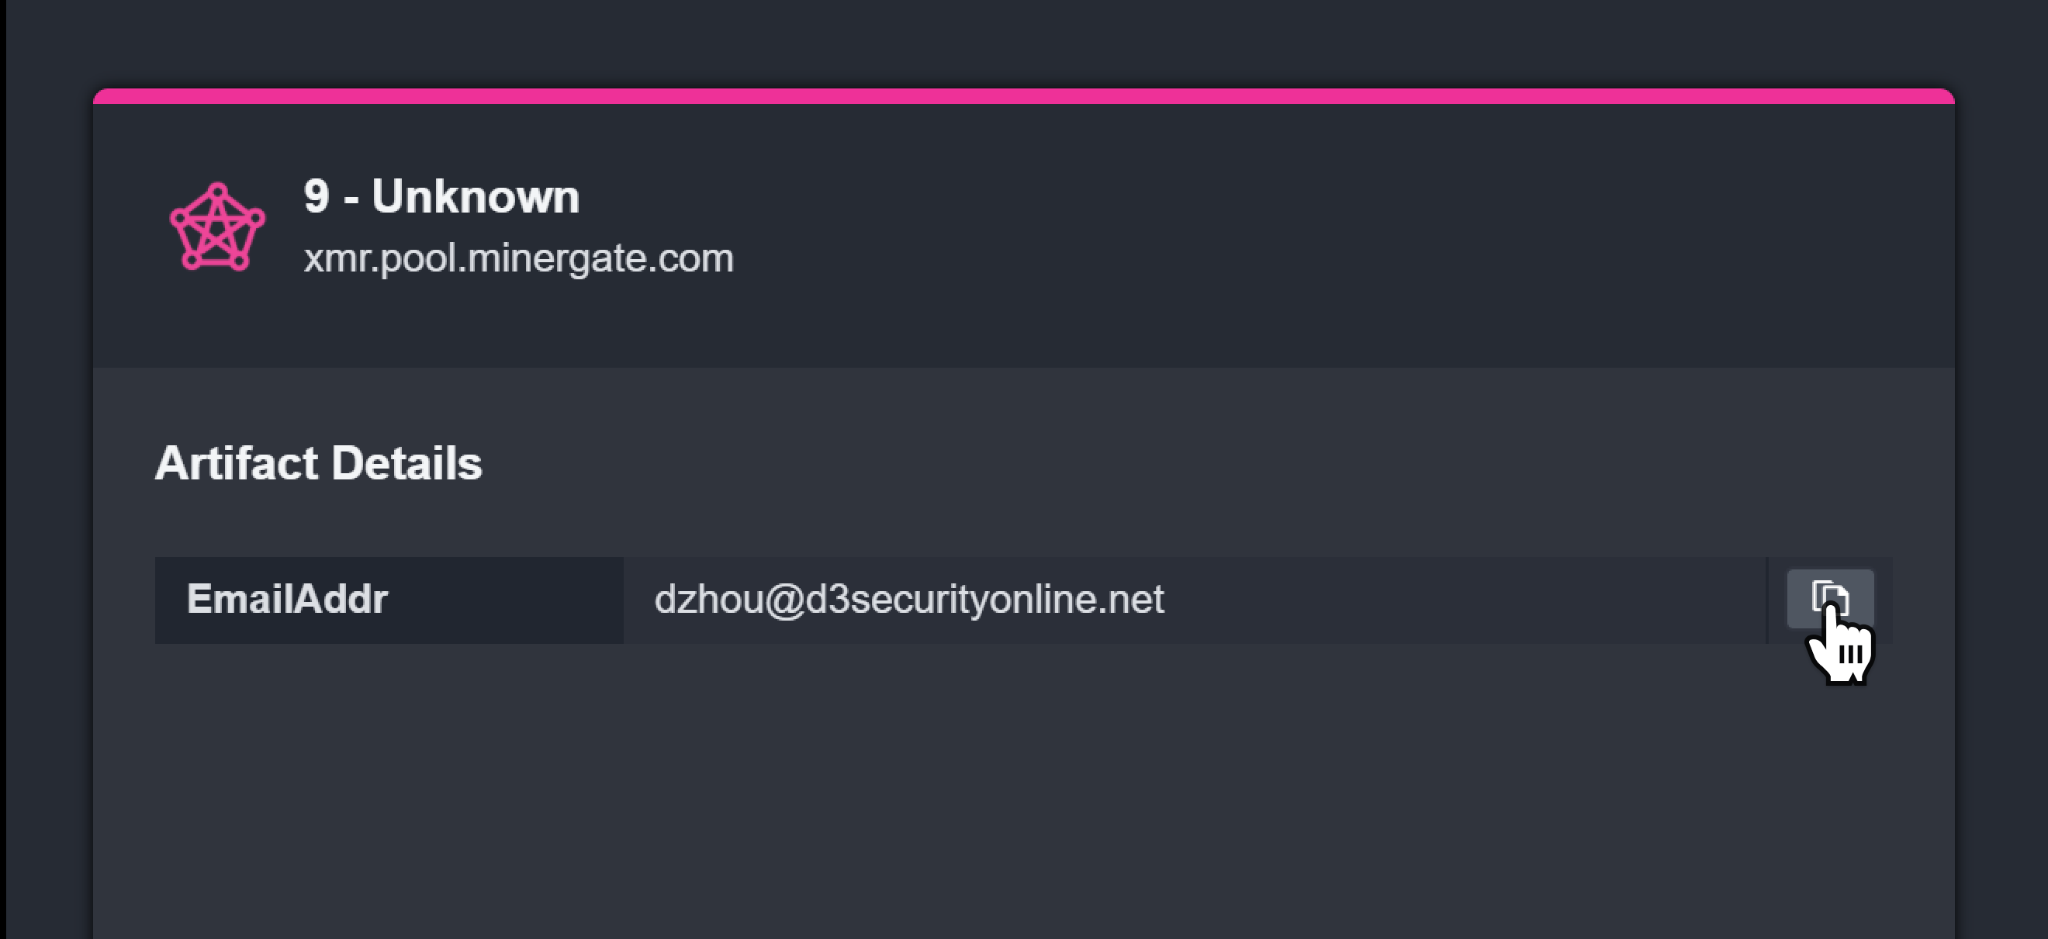
Task: Select the EmailAddr field label
Action: pos(287,599)
